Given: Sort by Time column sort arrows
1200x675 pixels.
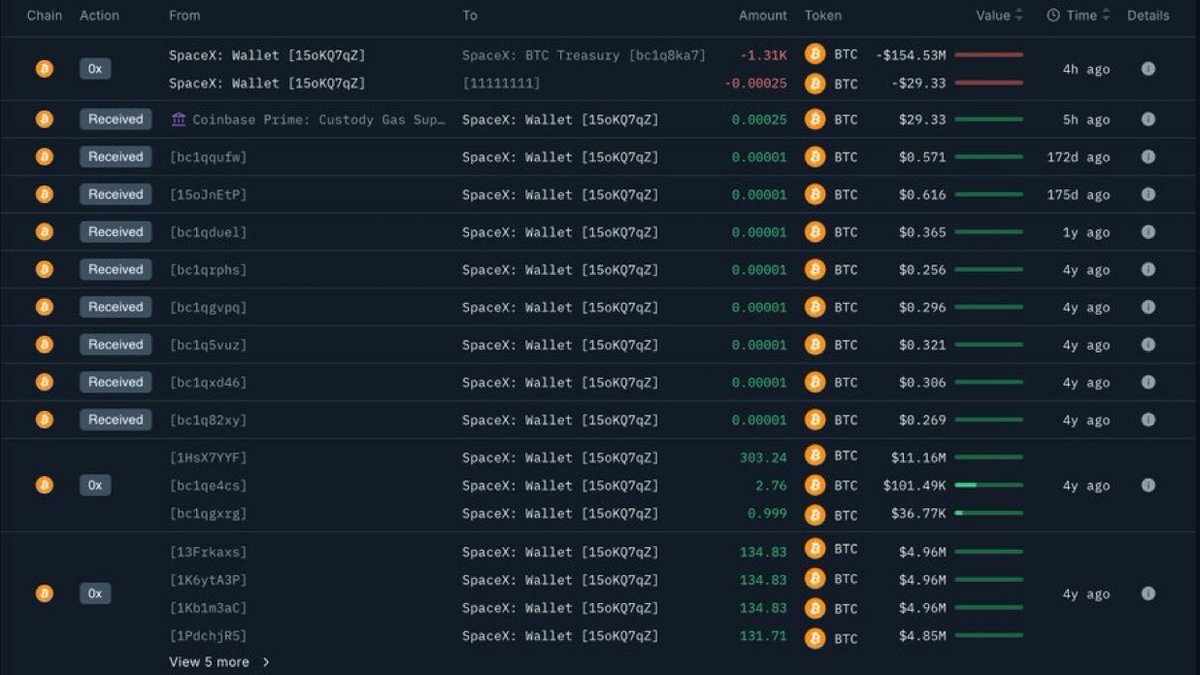Looking at the screenshot, I should 1106,15.
